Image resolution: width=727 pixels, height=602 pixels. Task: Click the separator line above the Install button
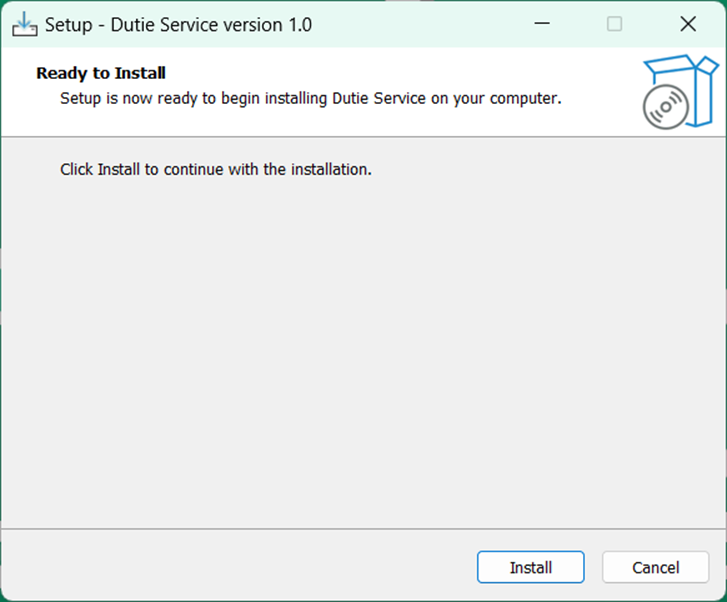point(360,529)
